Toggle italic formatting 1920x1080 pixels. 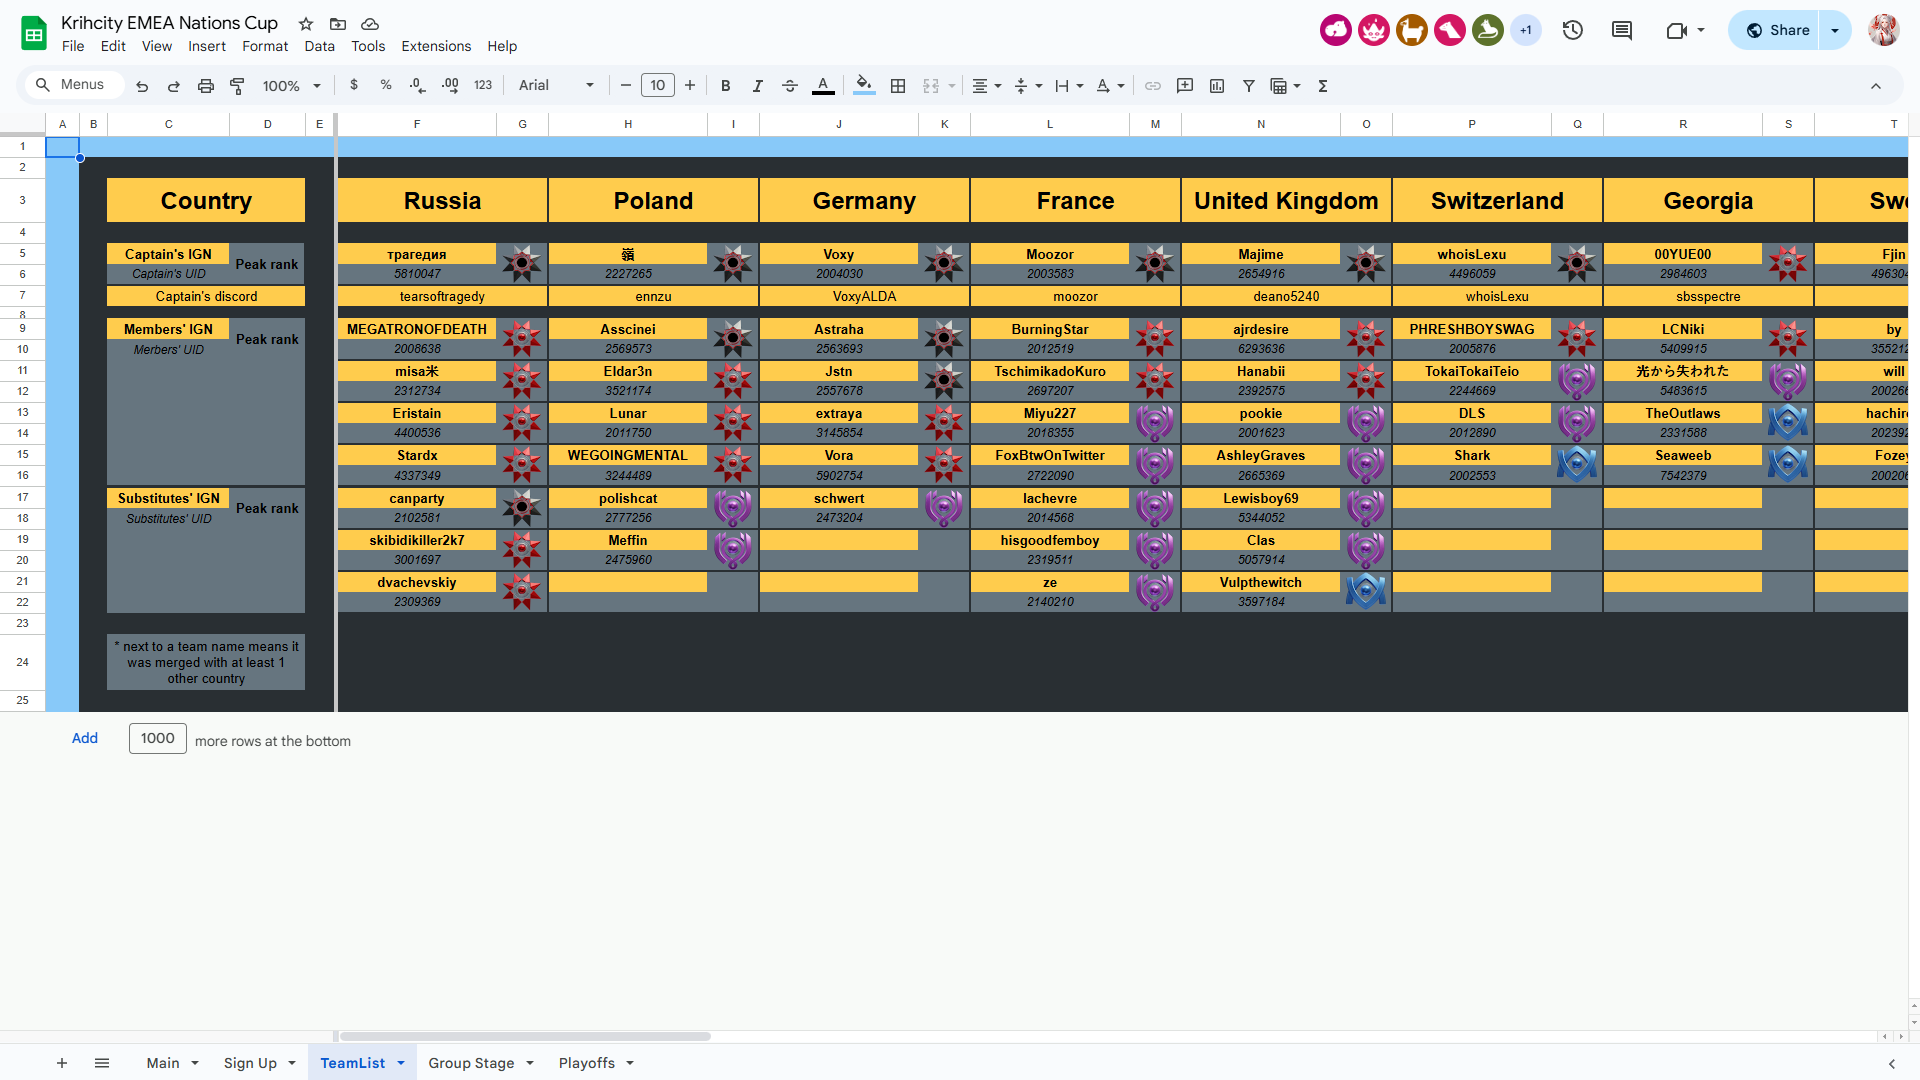point(758,86)
